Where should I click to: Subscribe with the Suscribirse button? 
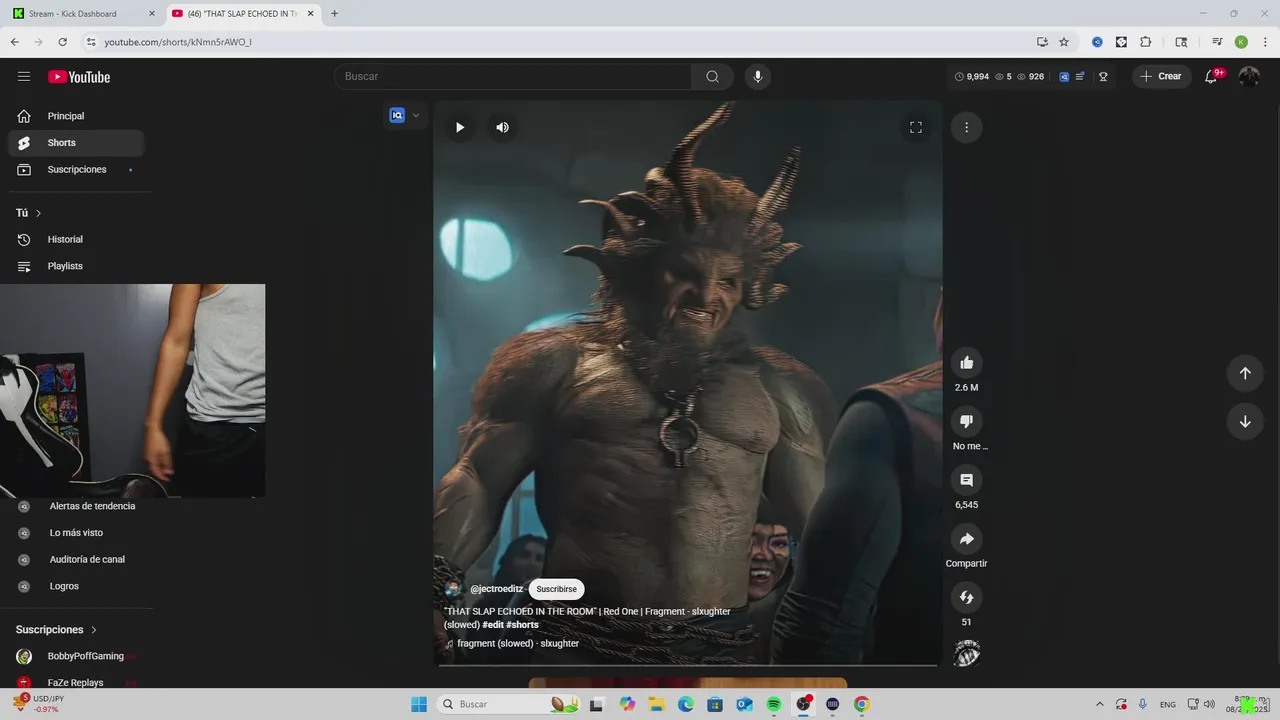(557, 589)
